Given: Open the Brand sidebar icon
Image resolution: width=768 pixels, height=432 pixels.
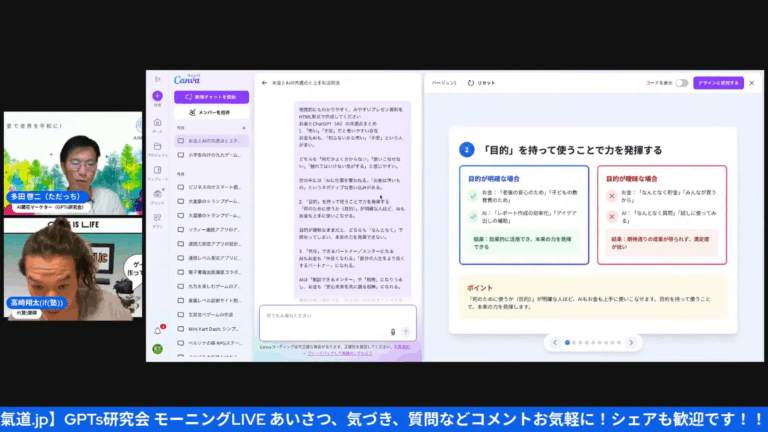Looking at the screenshot, I should pos(157,194).
